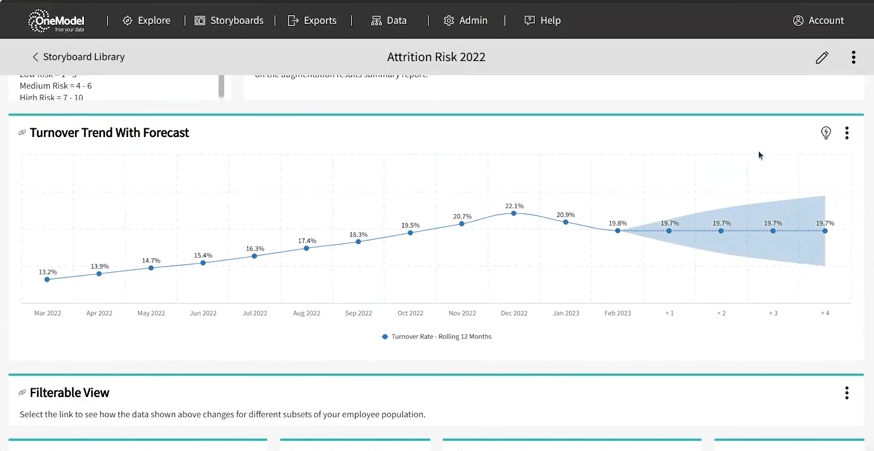Click the + 2 forecast axis label
This screenshot has width=874, height=451.
coord(721,313)
